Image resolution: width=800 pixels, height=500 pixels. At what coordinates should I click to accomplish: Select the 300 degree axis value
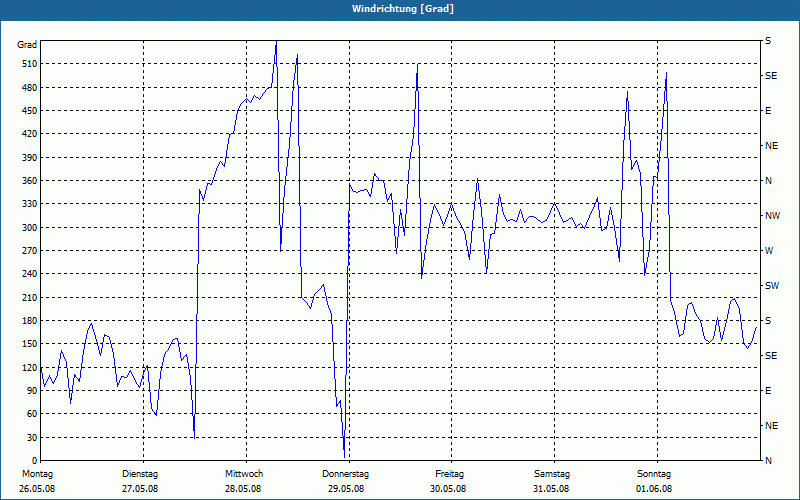(30, 228)
